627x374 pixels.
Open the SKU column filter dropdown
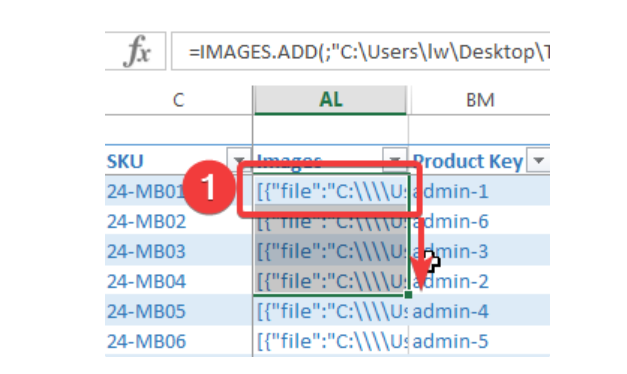pyautogui.click(x=239, y=160)
